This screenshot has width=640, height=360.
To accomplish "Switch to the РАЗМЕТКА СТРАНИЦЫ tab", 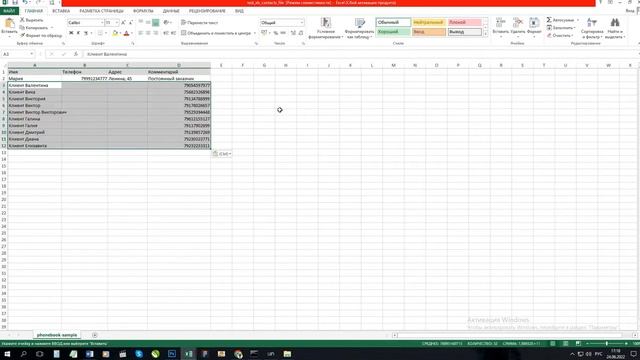I will pyautogui.click(x=101, y=11).
